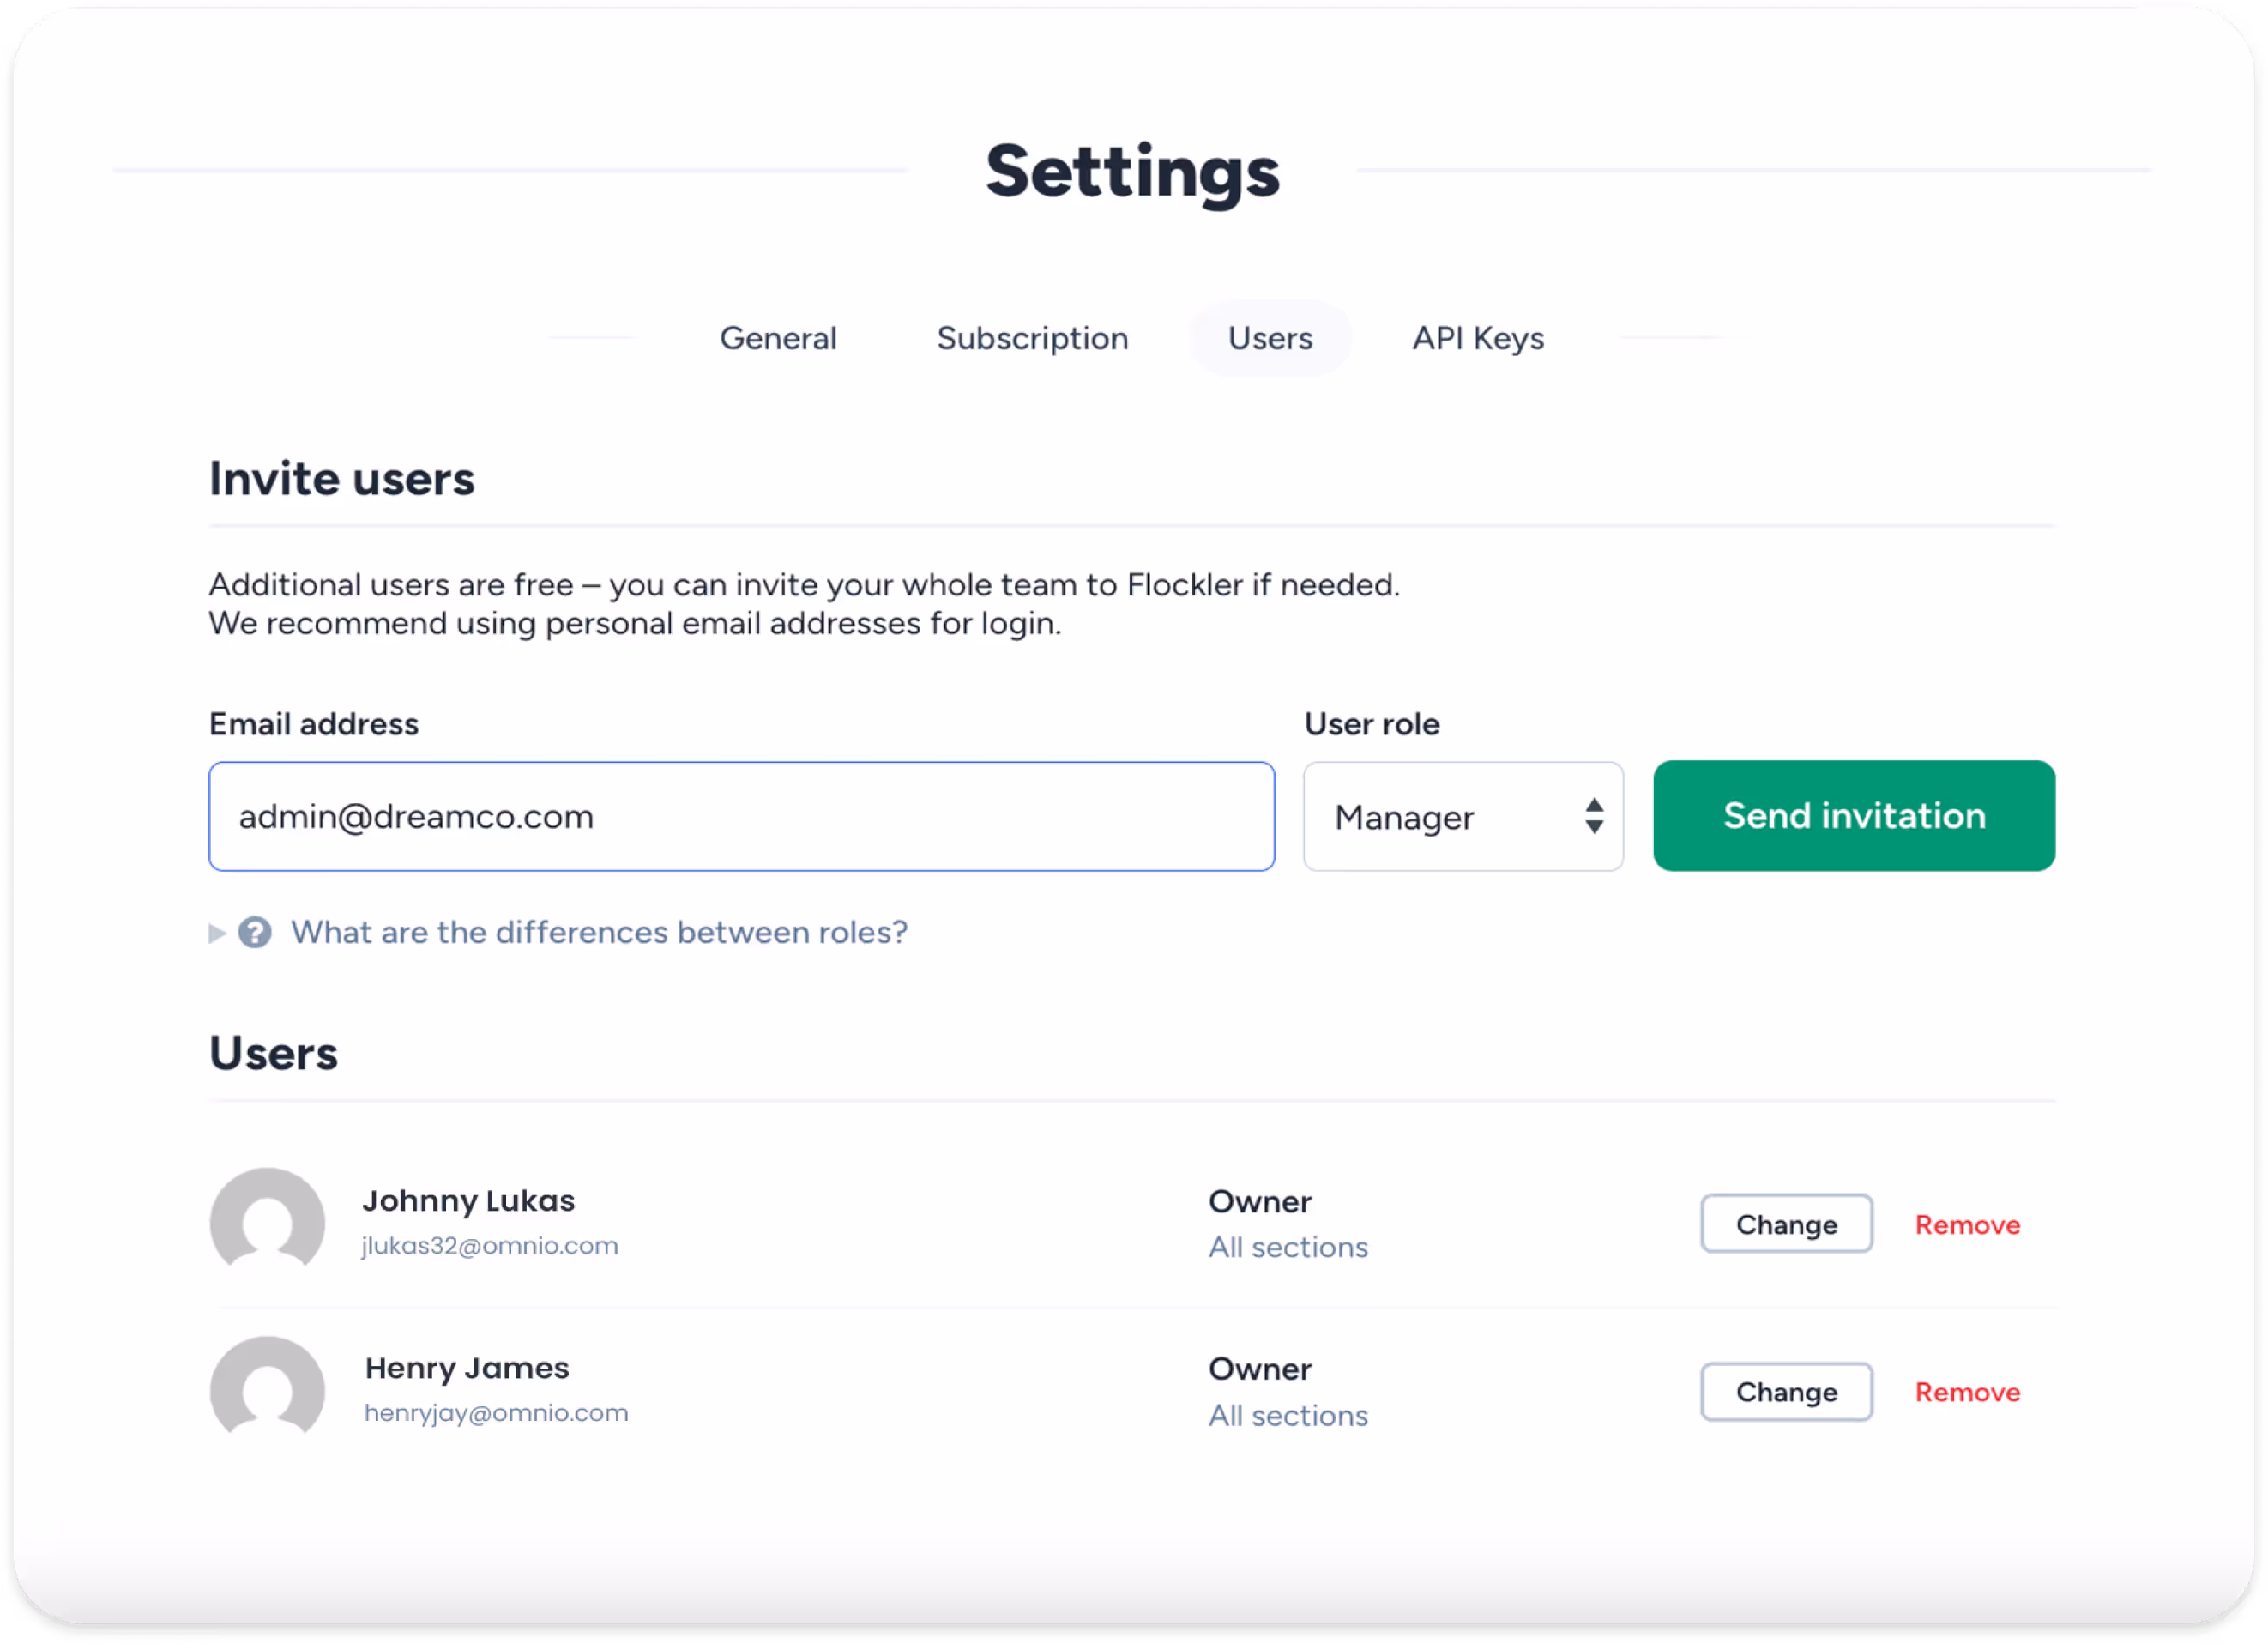Click 'All sections' under Johnny Lukas

tap(1287, 1247)
